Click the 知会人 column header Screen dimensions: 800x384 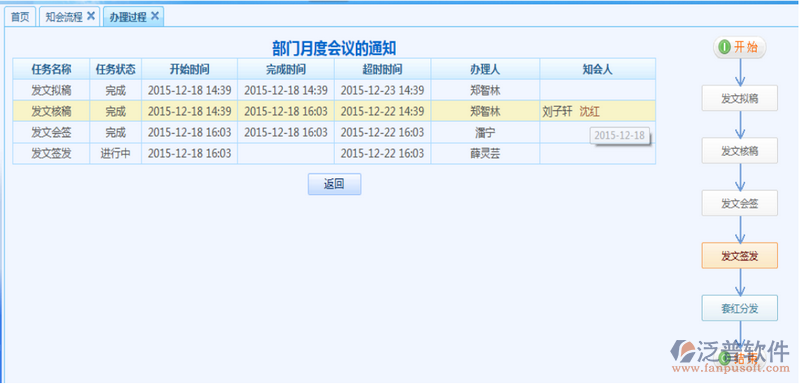597,69
